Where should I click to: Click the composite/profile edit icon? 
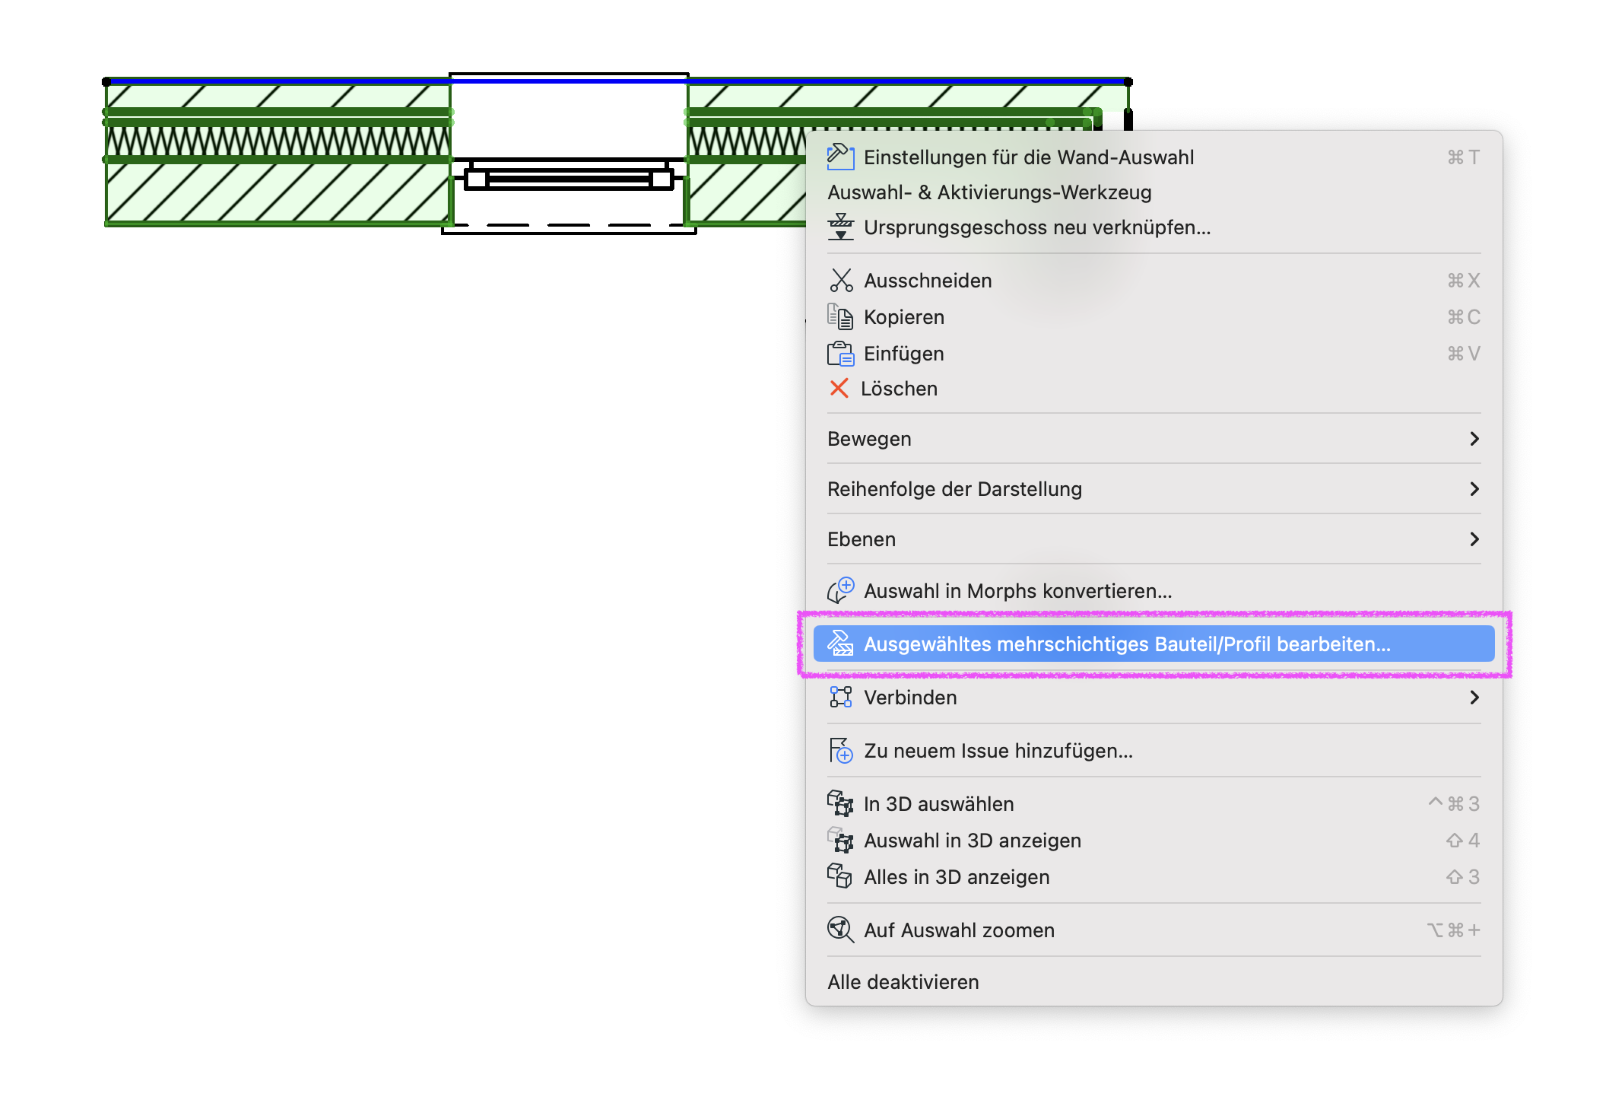840,643
